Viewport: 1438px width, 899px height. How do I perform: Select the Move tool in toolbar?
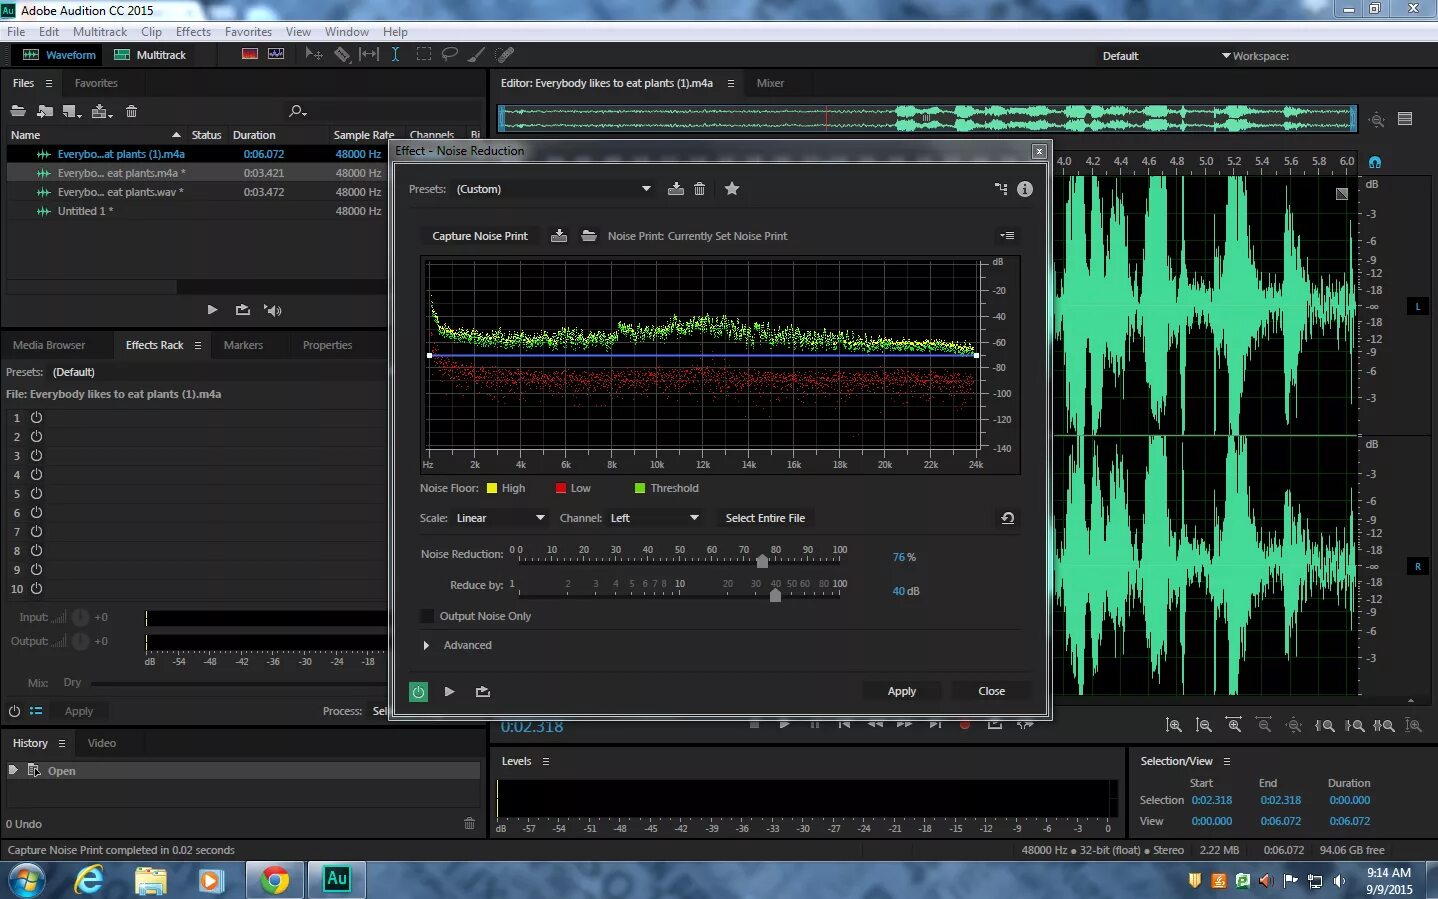coord(313,54)
